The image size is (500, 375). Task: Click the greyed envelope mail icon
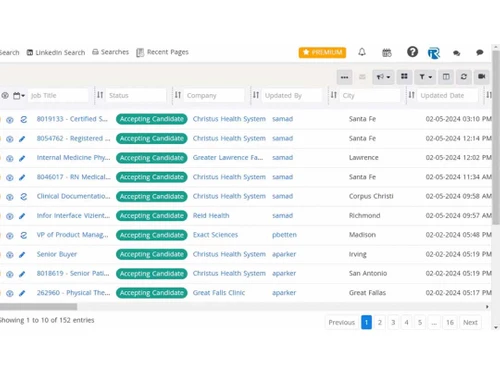(x=362, y=77)
